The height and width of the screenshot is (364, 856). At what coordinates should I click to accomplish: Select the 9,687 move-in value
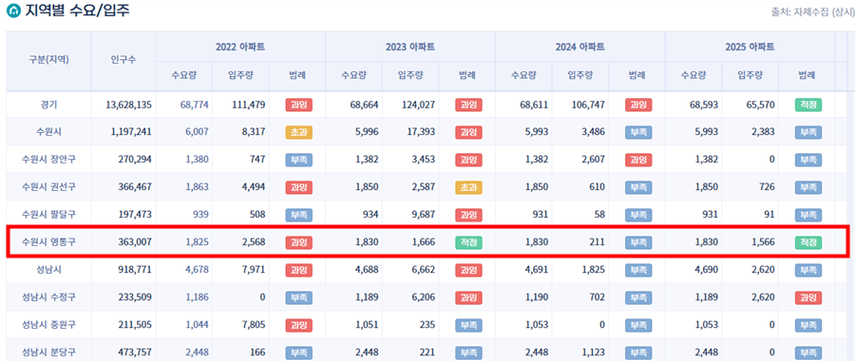coord(424,214)
